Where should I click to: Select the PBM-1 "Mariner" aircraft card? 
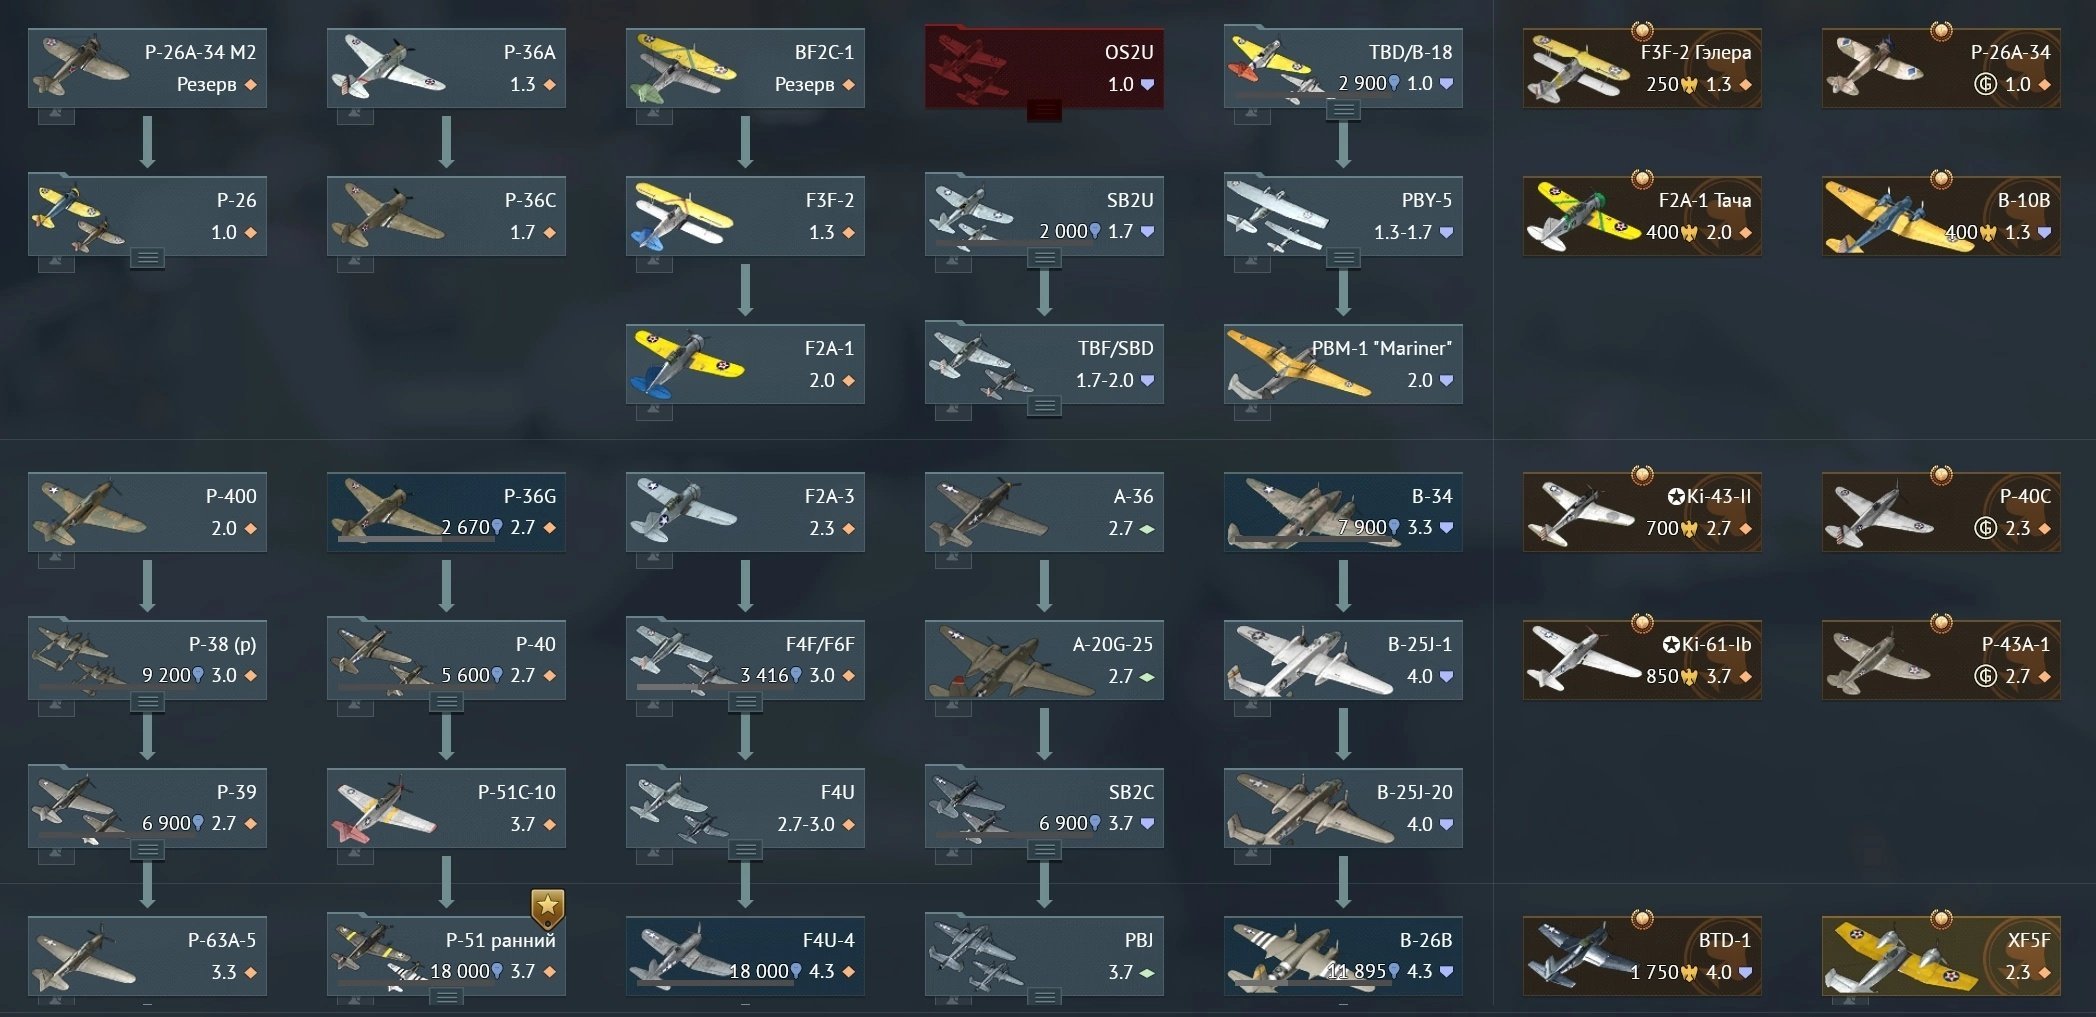pyautogui.click(x=1343, y=364)
